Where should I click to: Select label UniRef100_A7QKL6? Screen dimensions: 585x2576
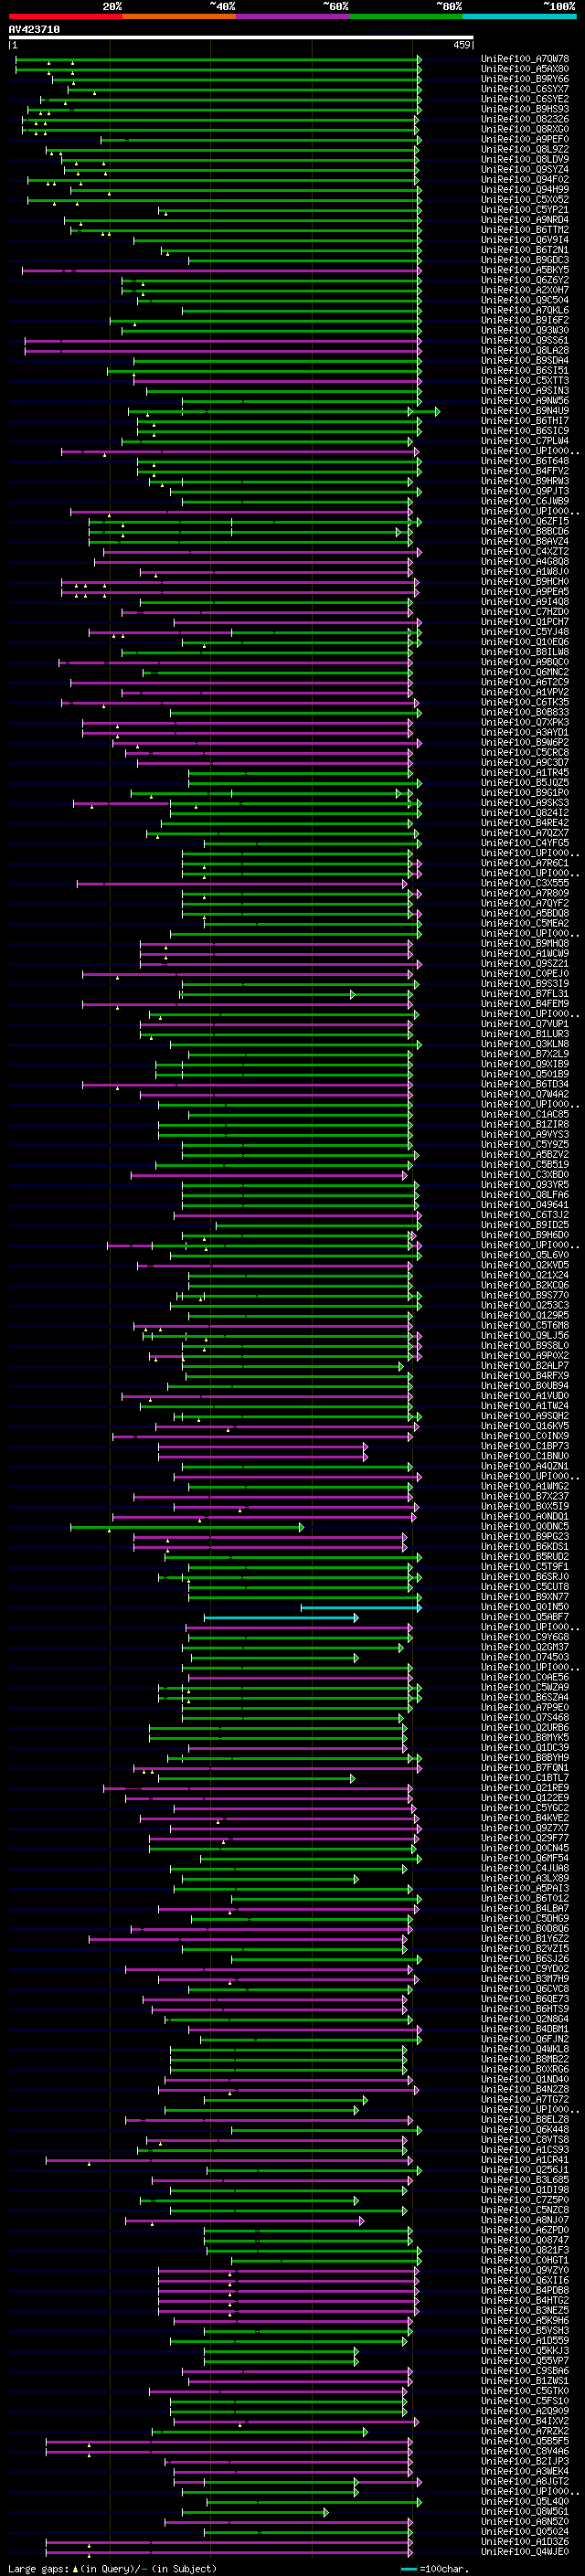click(x=525, y=310)
